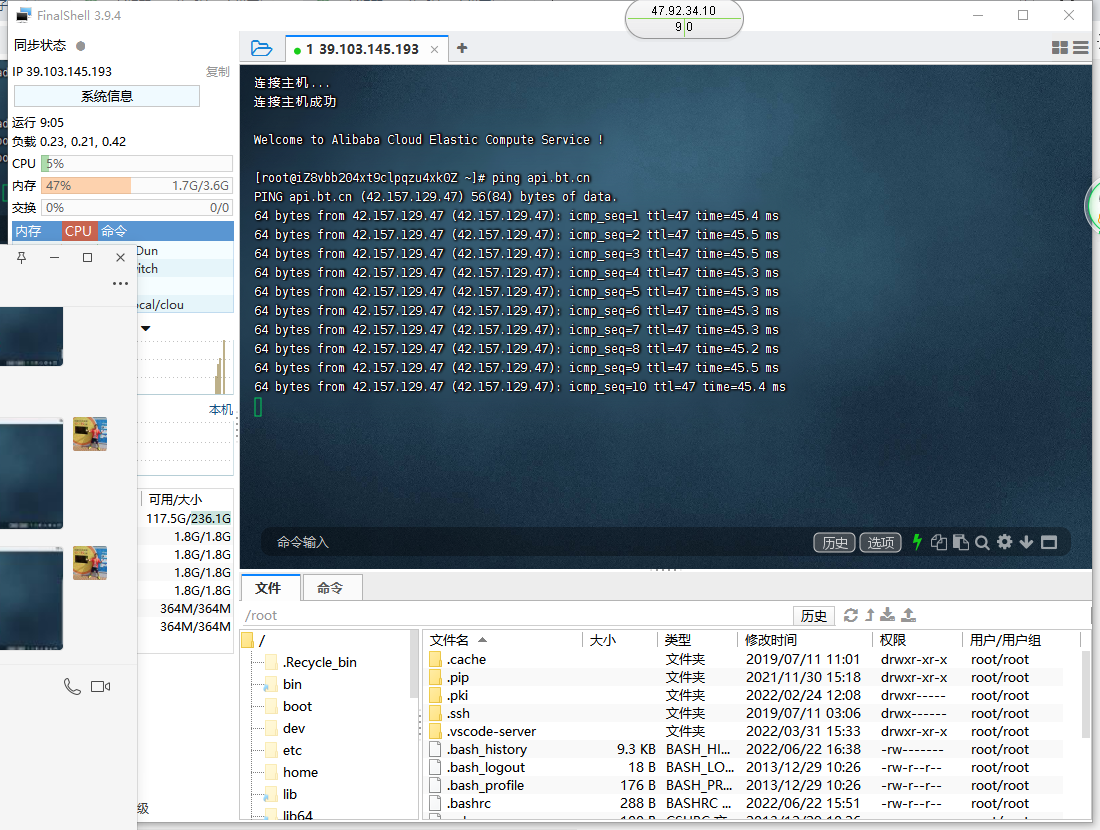Select the boot folder in tree
This screenshot has height=830, width=1100.
(x=289, y=707)
